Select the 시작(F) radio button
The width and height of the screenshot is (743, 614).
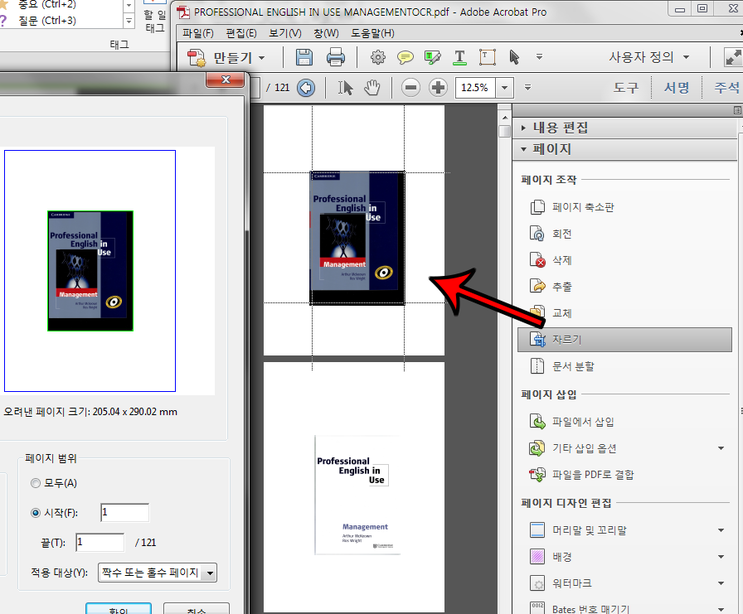(x=35, y=513)
